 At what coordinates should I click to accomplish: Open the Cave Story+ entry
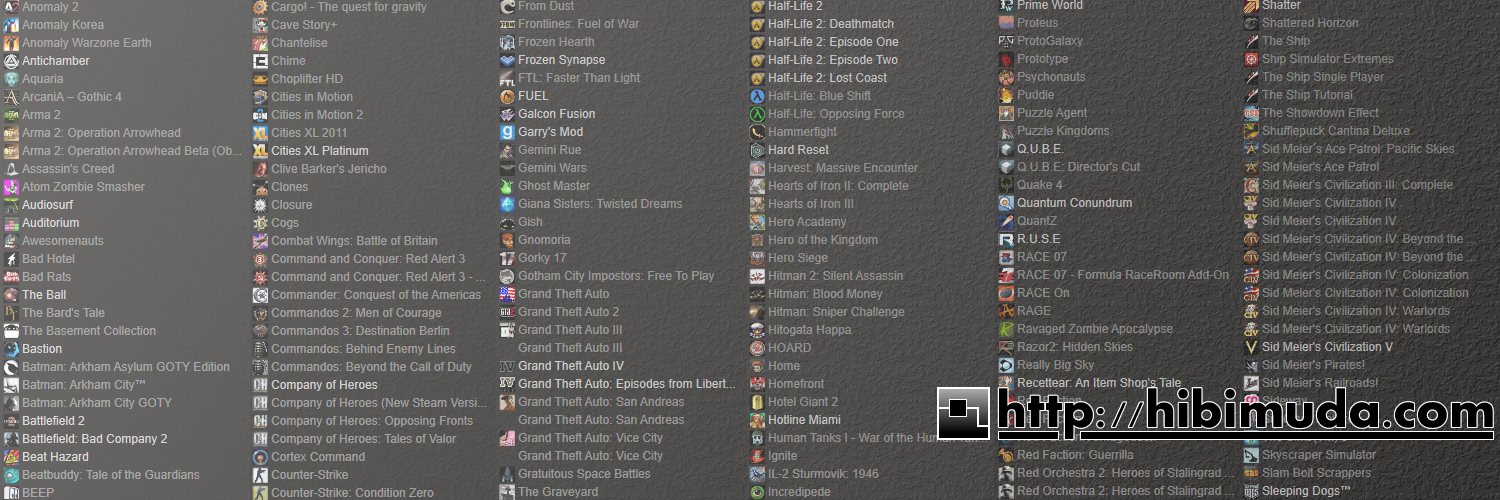coord(304,25)
